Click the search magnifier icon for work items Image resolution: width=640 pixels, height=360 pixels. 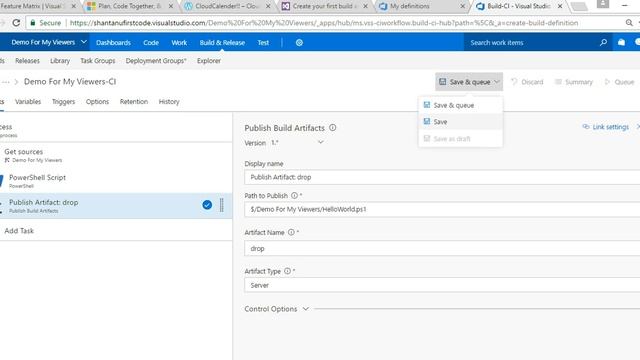603,42
